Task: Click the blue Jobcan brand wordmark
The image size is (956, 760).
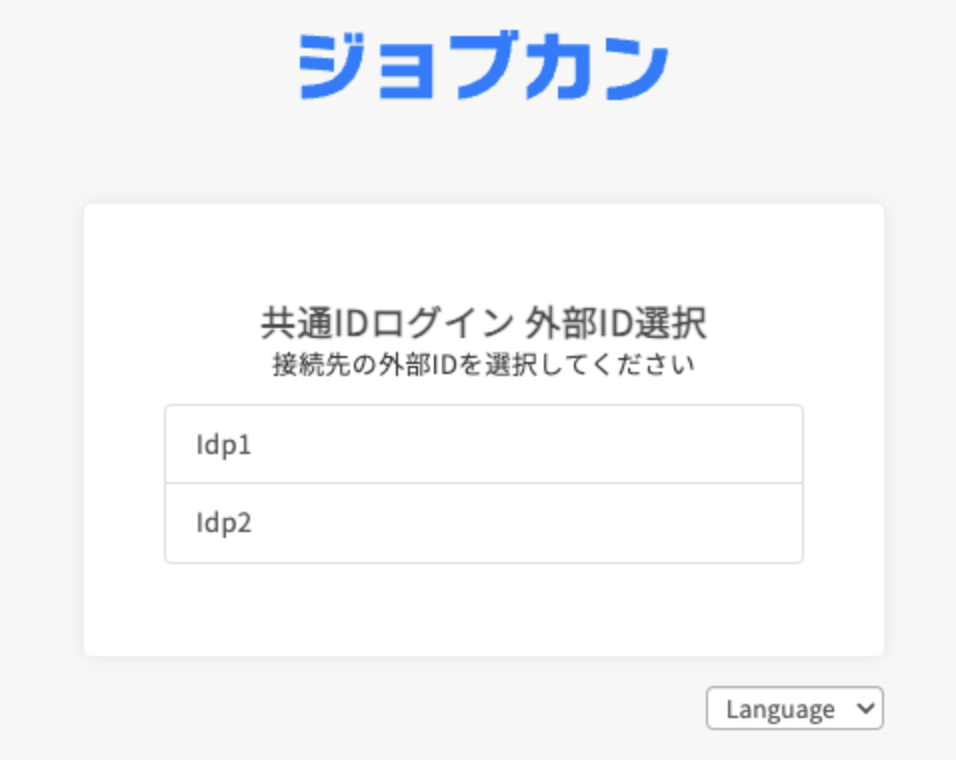Action: 483,68
